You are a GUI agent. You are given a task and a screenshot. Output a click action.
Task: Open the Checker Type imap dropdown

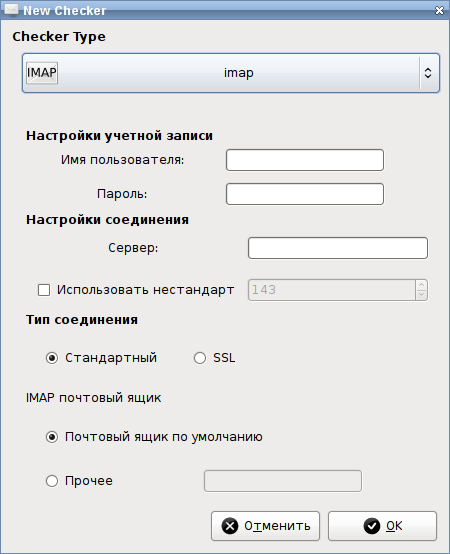231,73
